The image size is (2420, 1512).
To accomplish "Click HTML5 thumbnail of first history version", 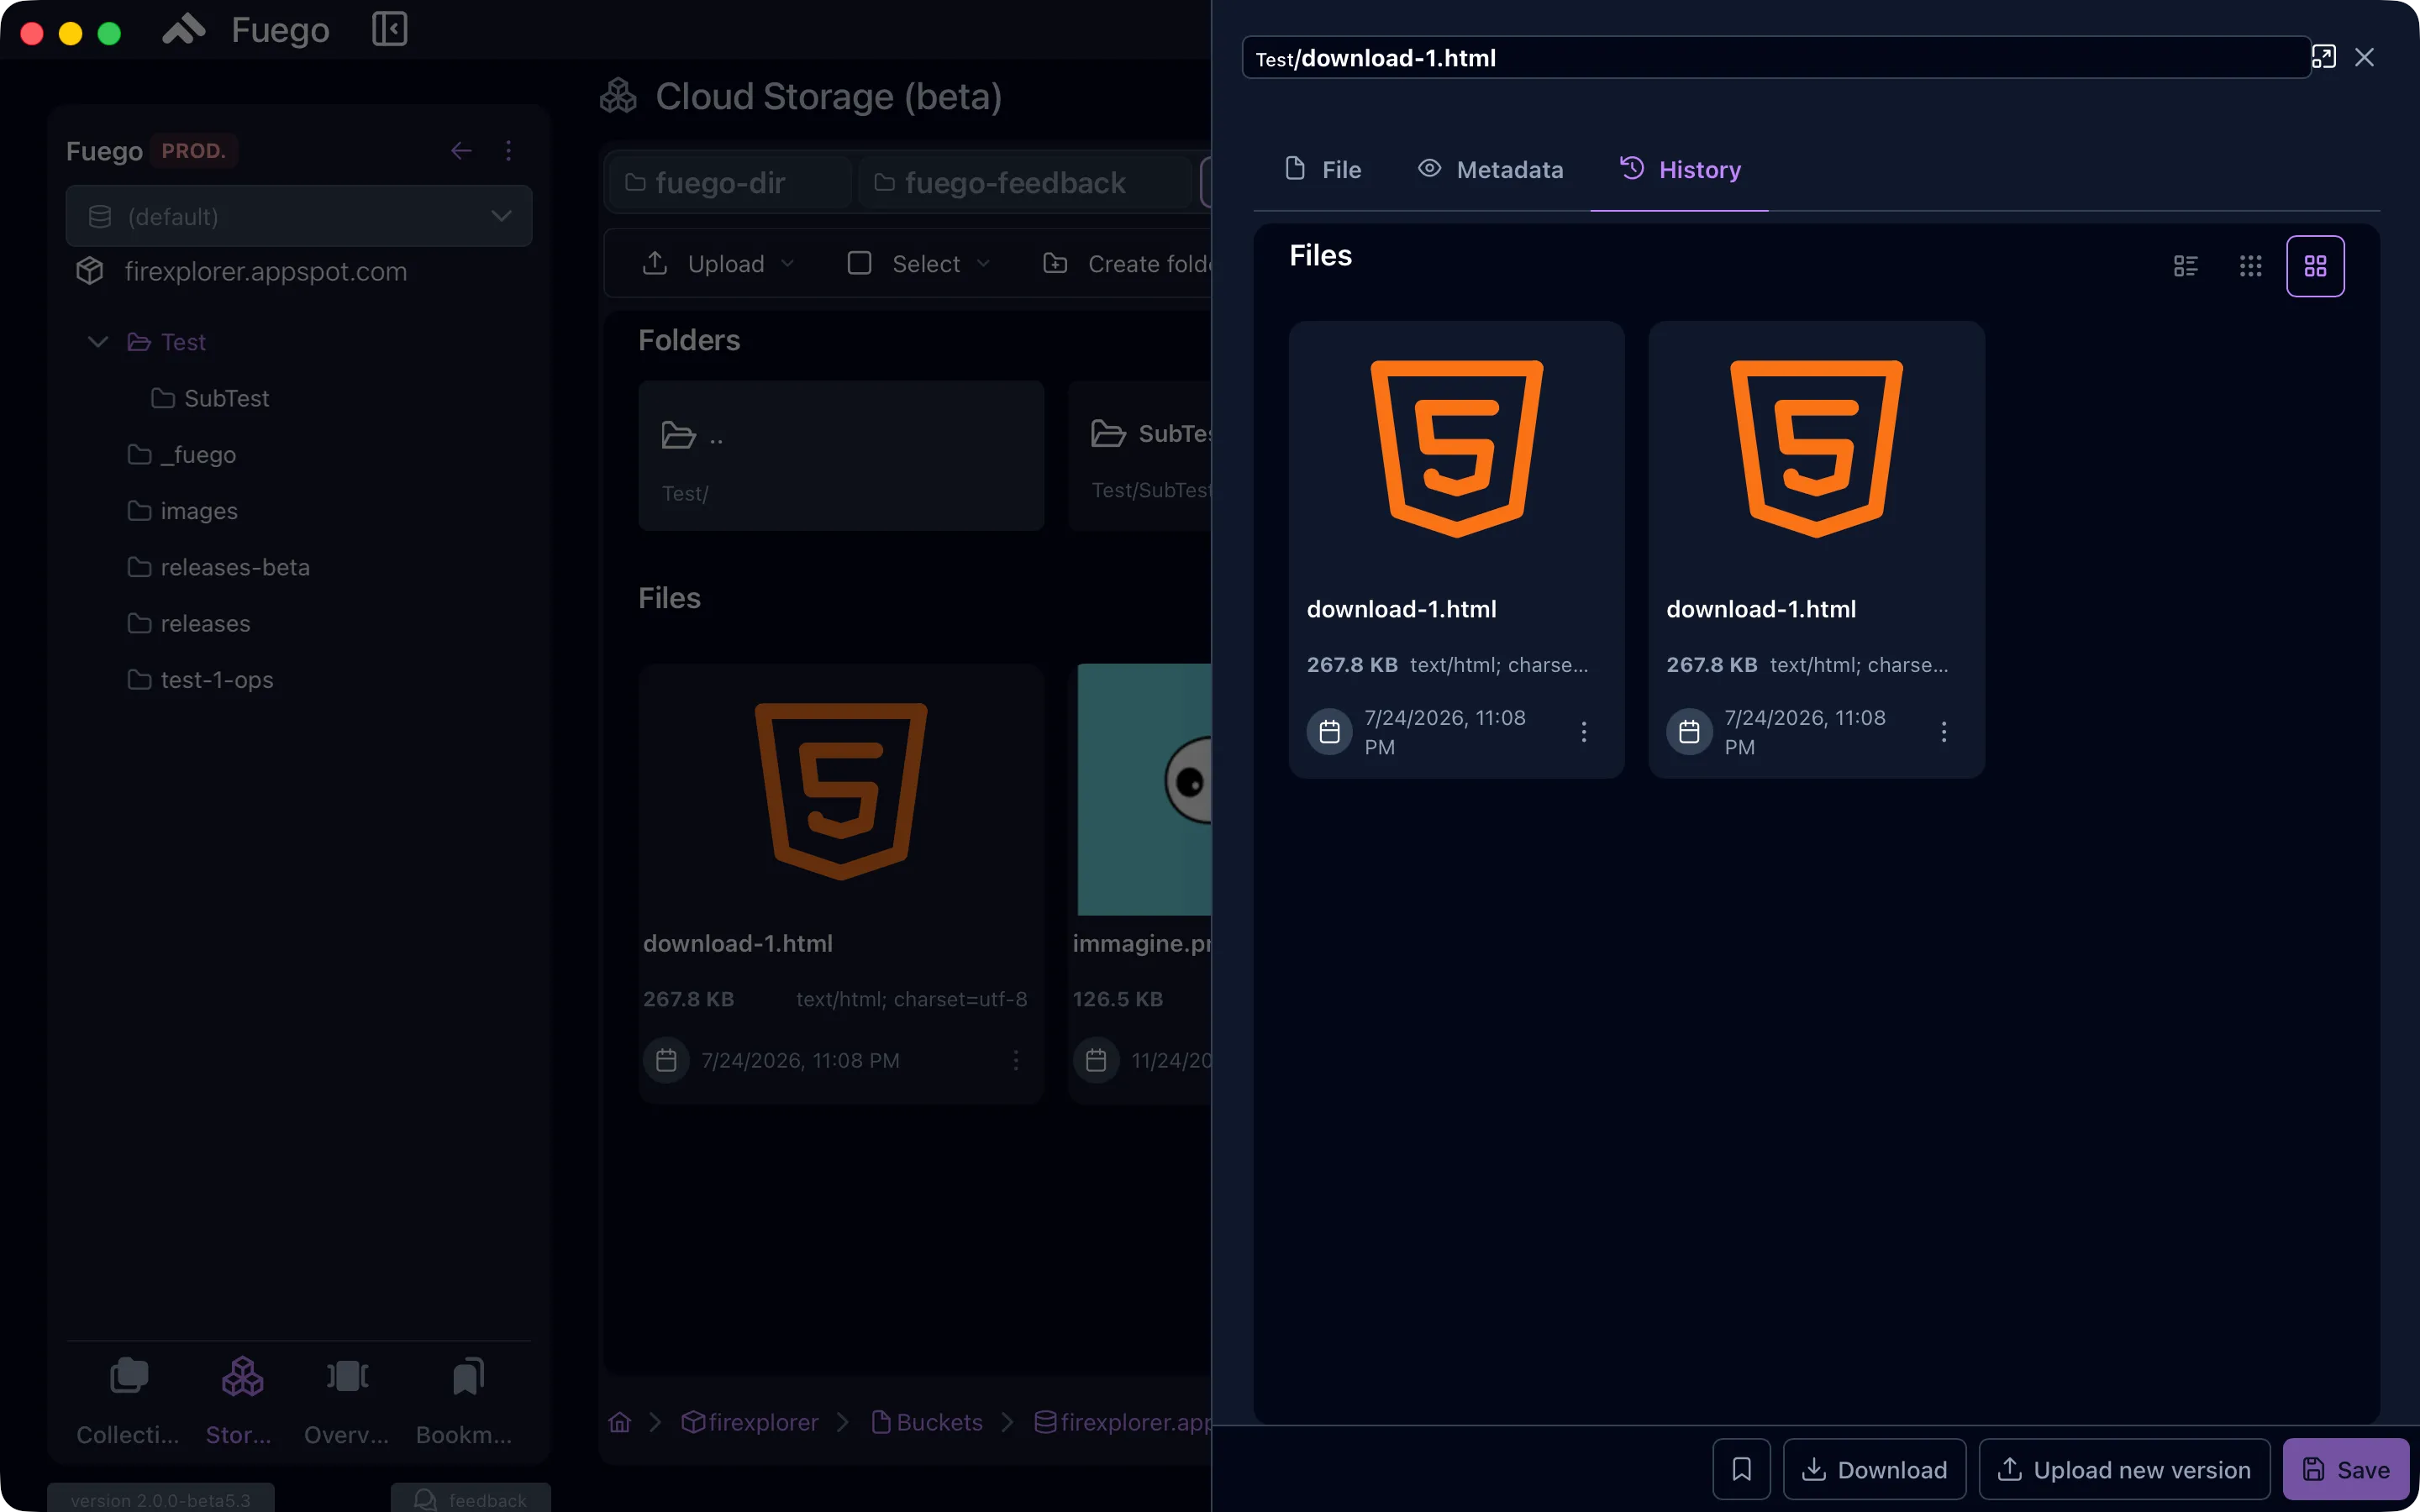I will (1456, 448).
